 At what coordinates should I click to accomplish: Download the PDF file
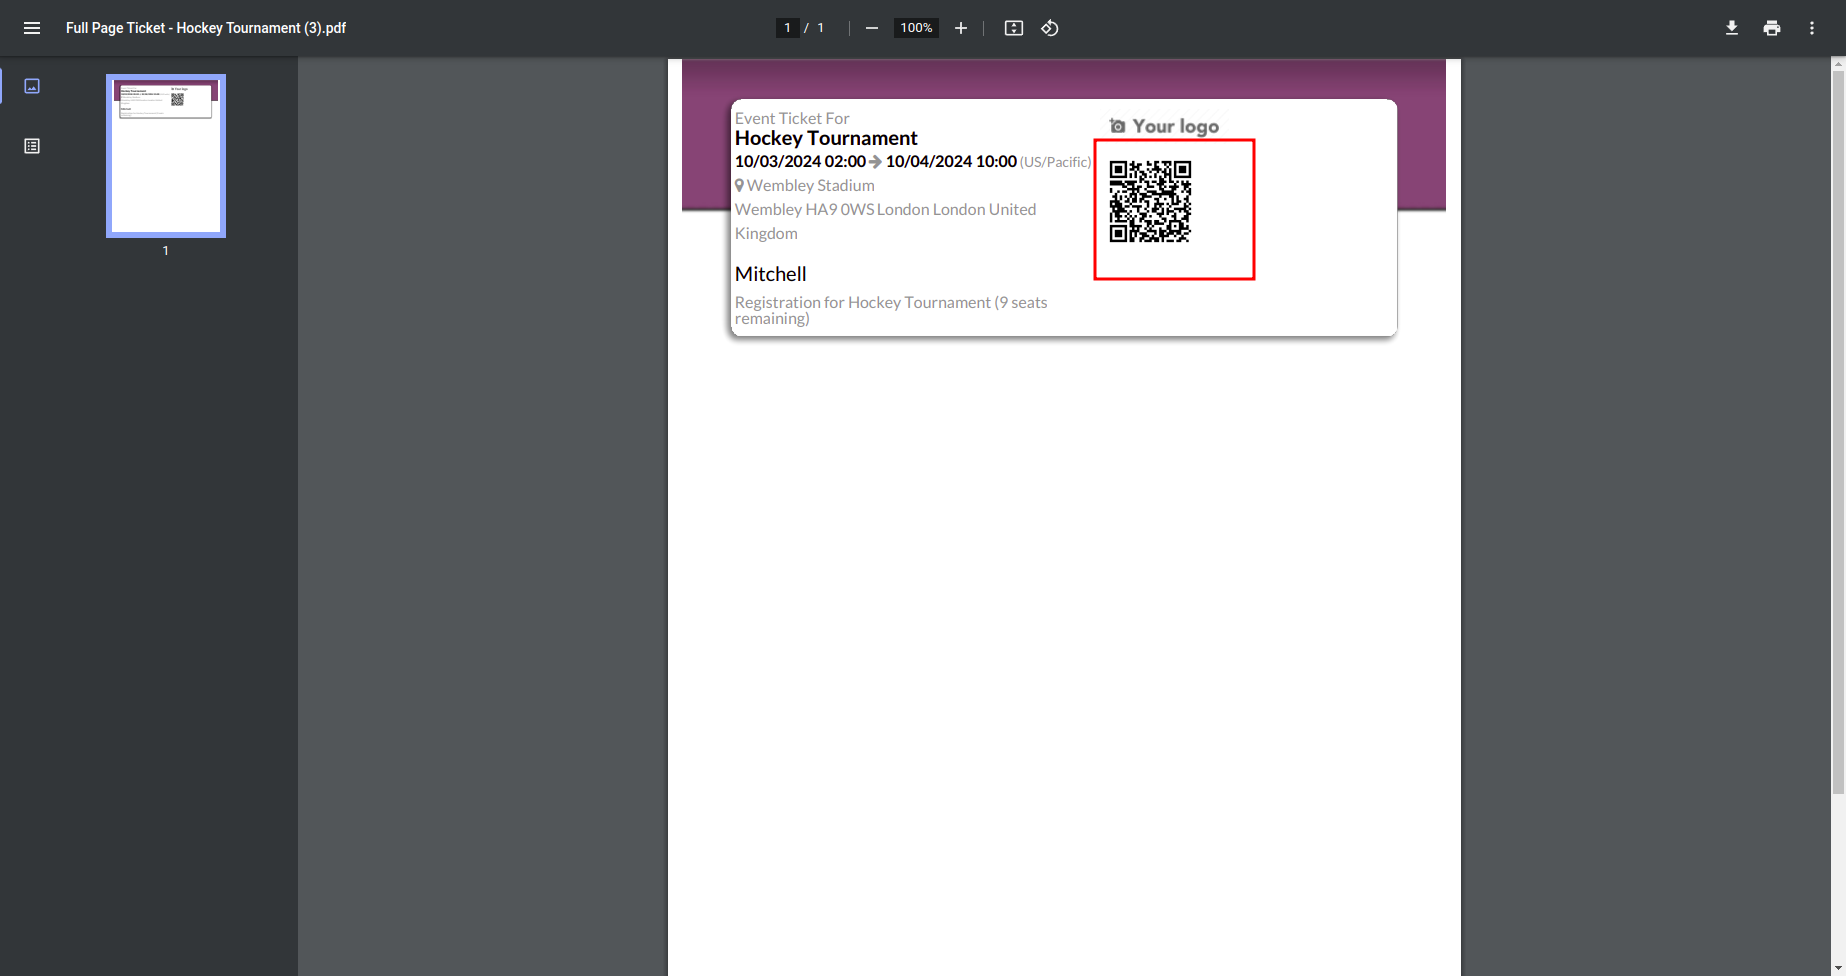pyautogui.click(x=1732, y=28)
